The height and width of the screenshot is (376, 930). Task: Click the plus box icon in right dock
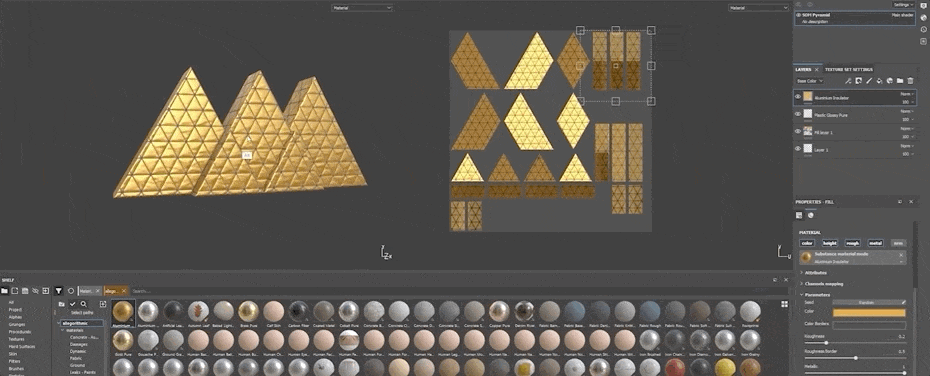(923, 41)
